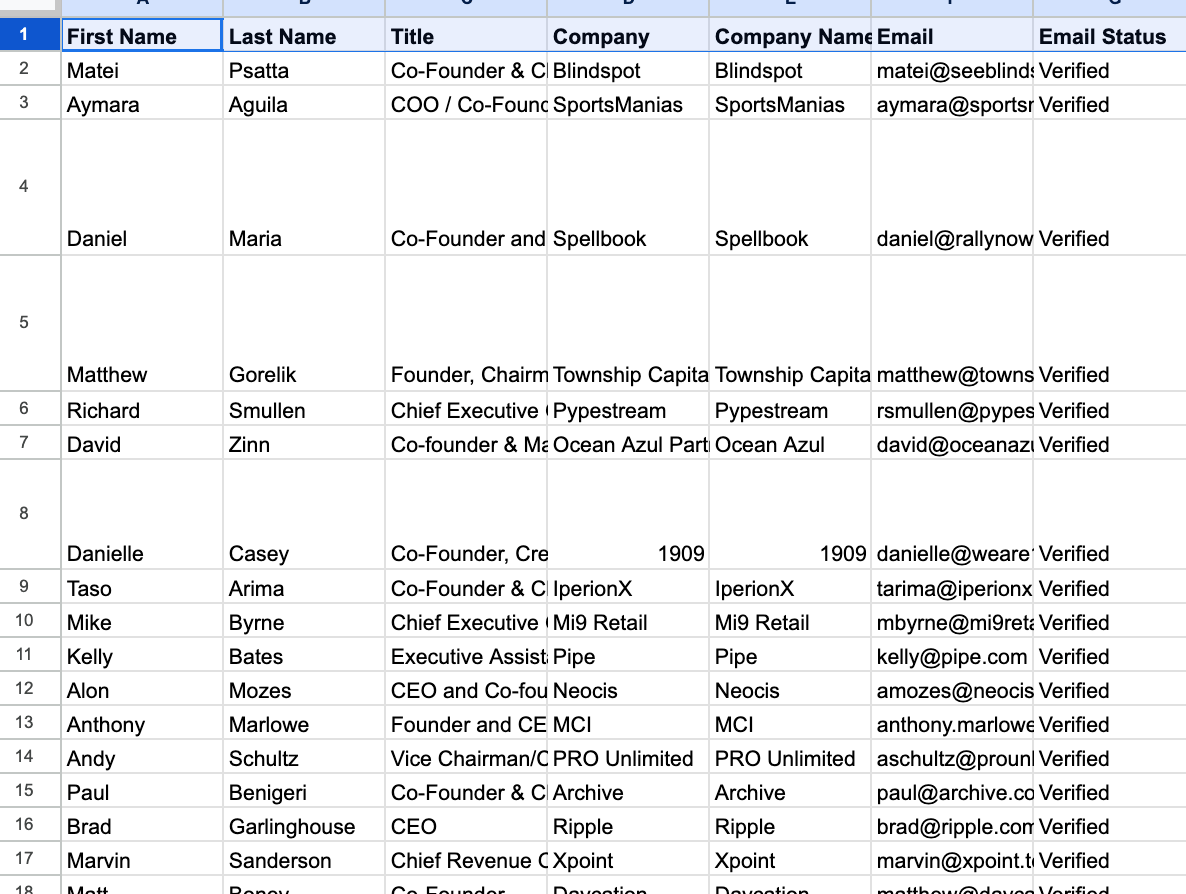
Task: Select the 'COO / Co-Founder' title cell
Action: pos(466,103)
